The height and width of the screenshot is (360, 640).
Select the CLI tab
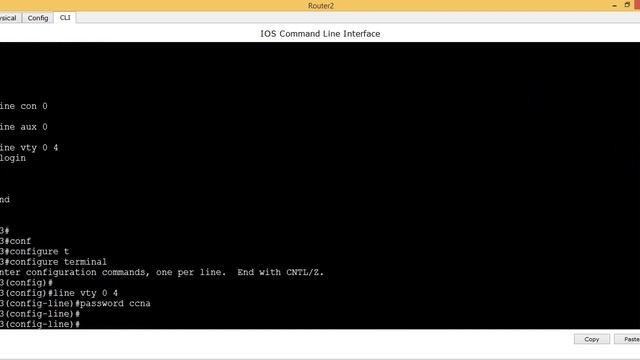click(65, 18)
